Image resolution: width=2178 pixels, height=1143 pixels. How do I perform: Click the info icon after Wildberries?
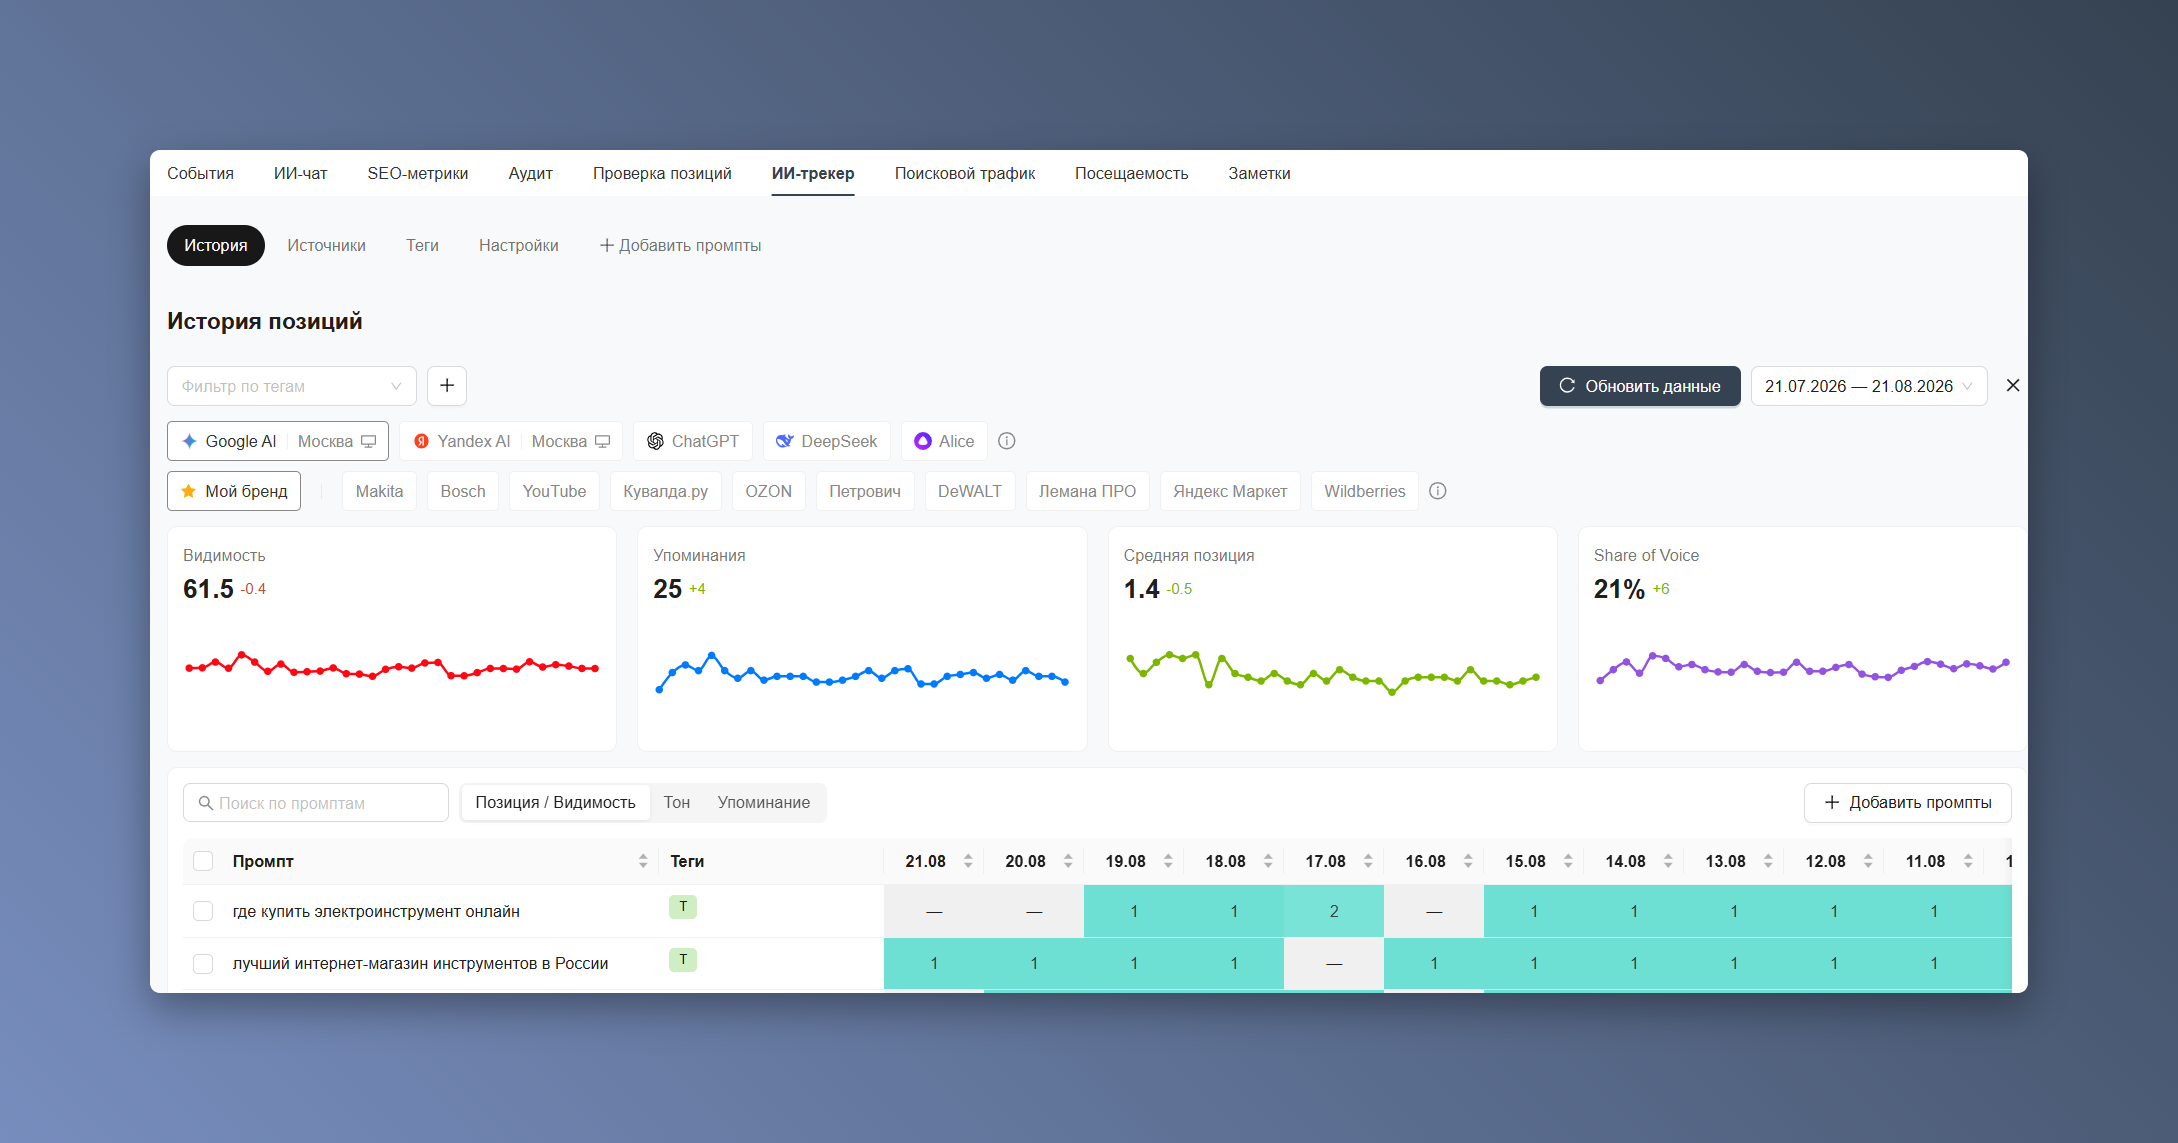(x=1438, y=491)
